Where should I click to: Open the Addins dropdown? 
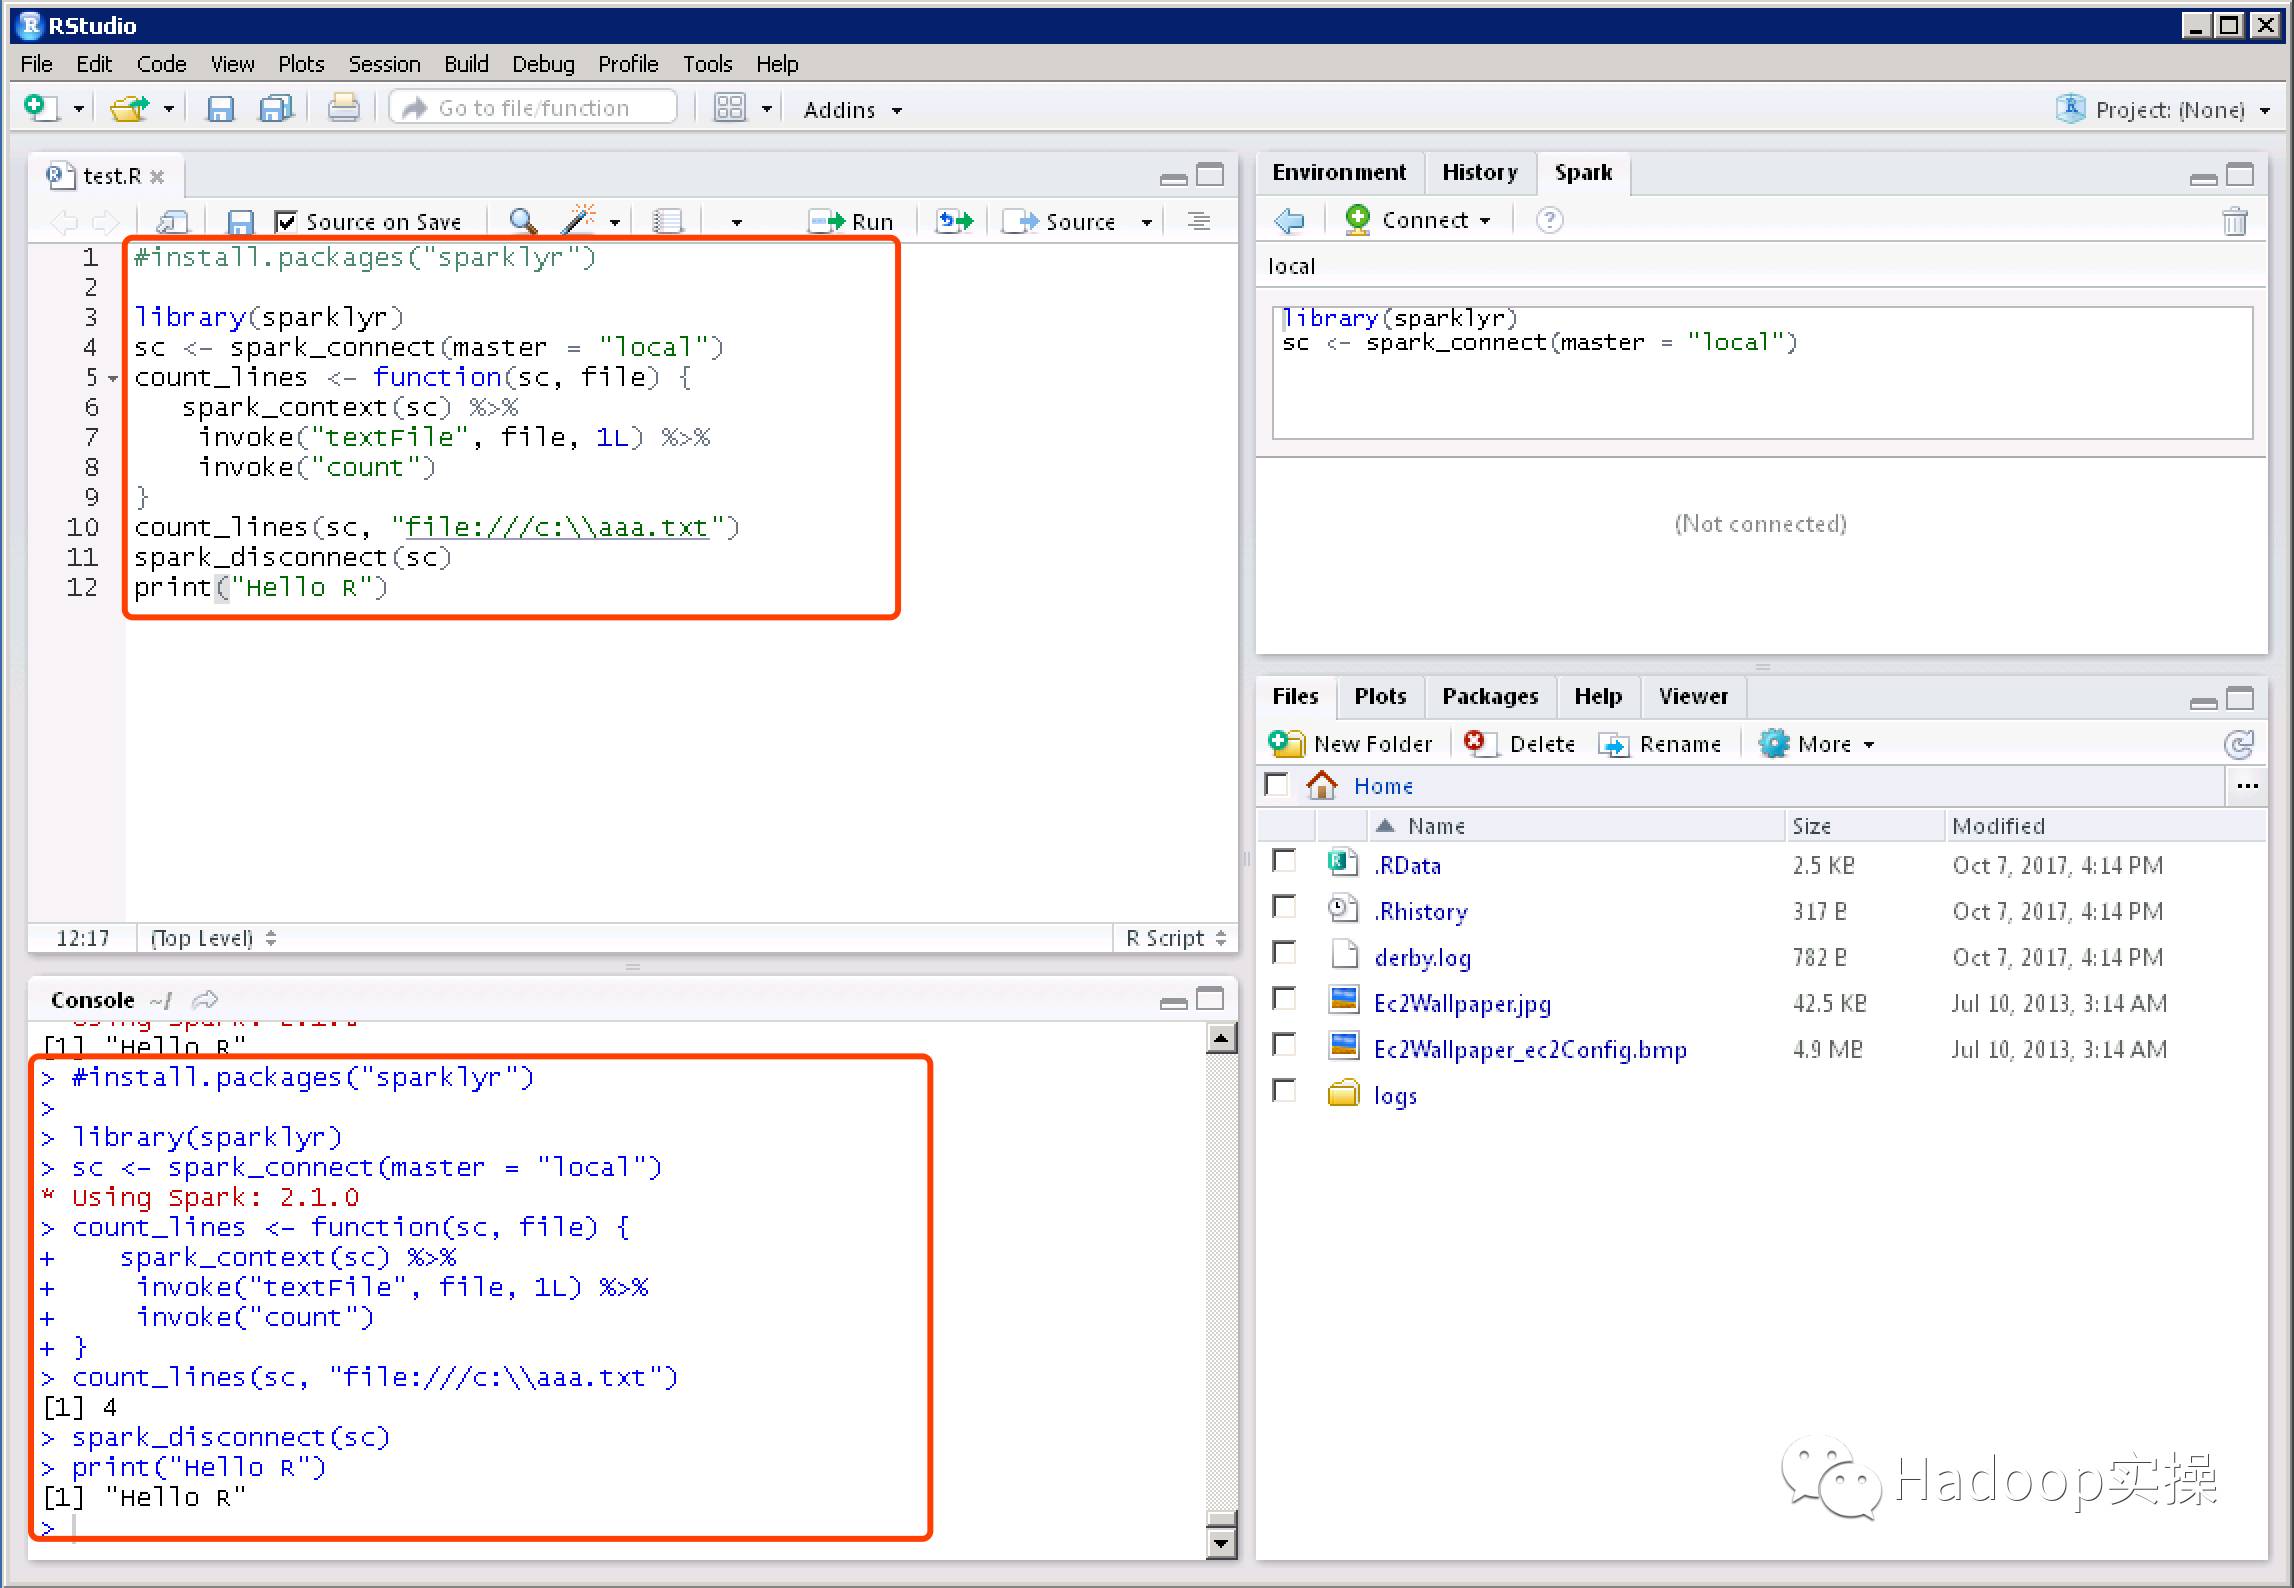point(852,109)
